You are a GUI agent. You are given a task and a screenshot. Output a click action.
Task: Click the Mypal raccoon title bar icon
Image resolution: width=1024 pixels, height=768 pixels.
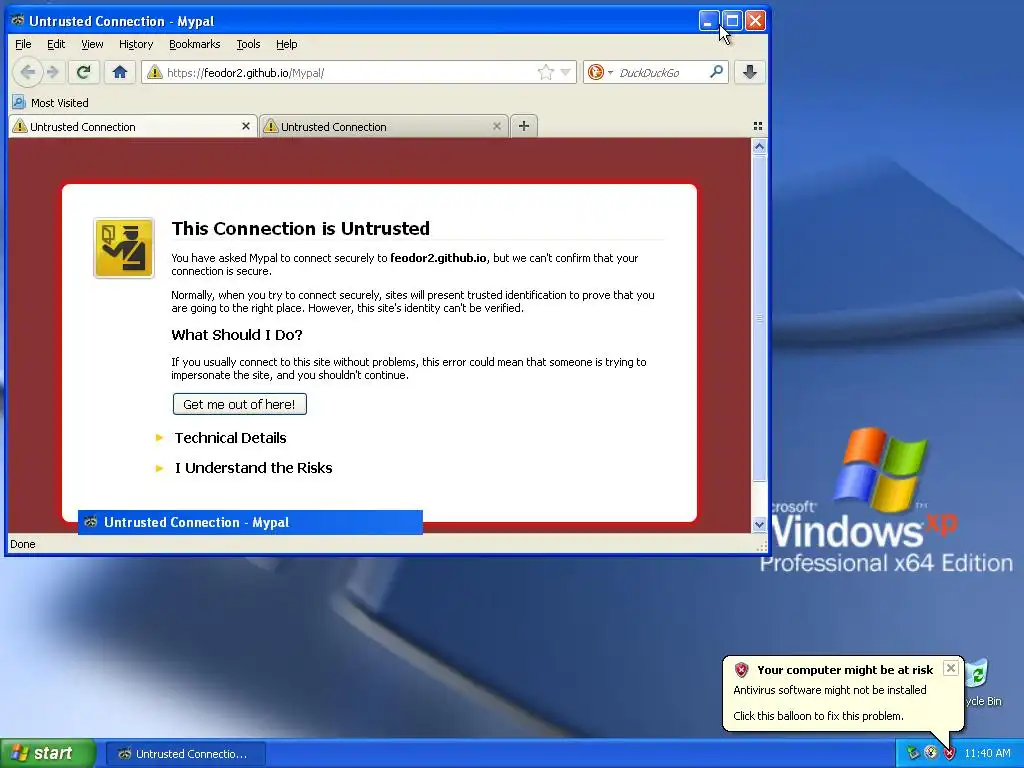point(18,20)
